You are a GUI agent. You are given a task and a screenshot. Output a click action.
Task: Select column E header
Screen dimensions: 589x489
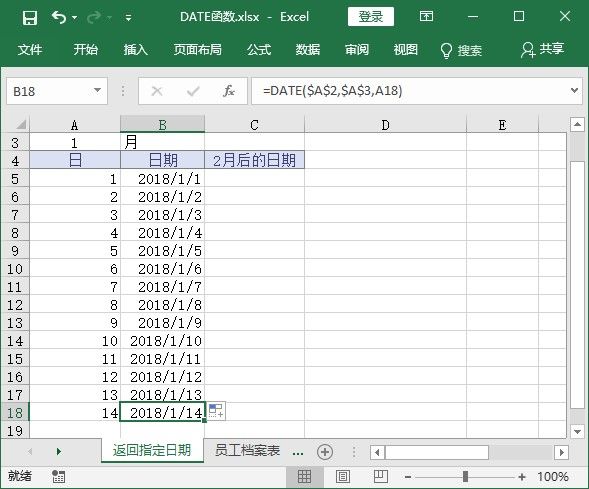tap(502, 125)
